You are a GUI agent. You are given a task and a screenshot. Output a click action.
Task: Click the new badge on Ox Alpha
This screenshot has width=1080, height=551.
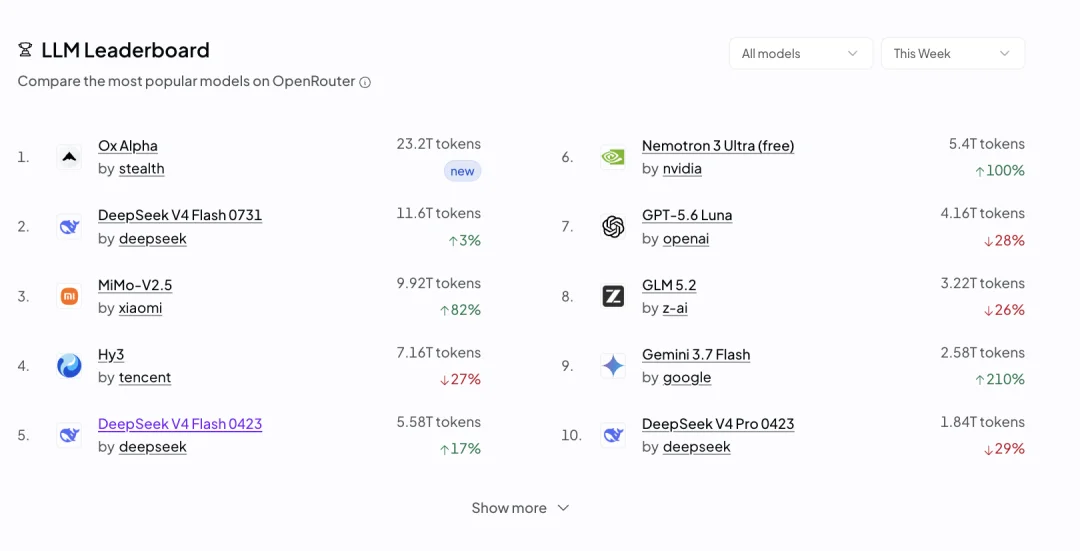point(462,171)
